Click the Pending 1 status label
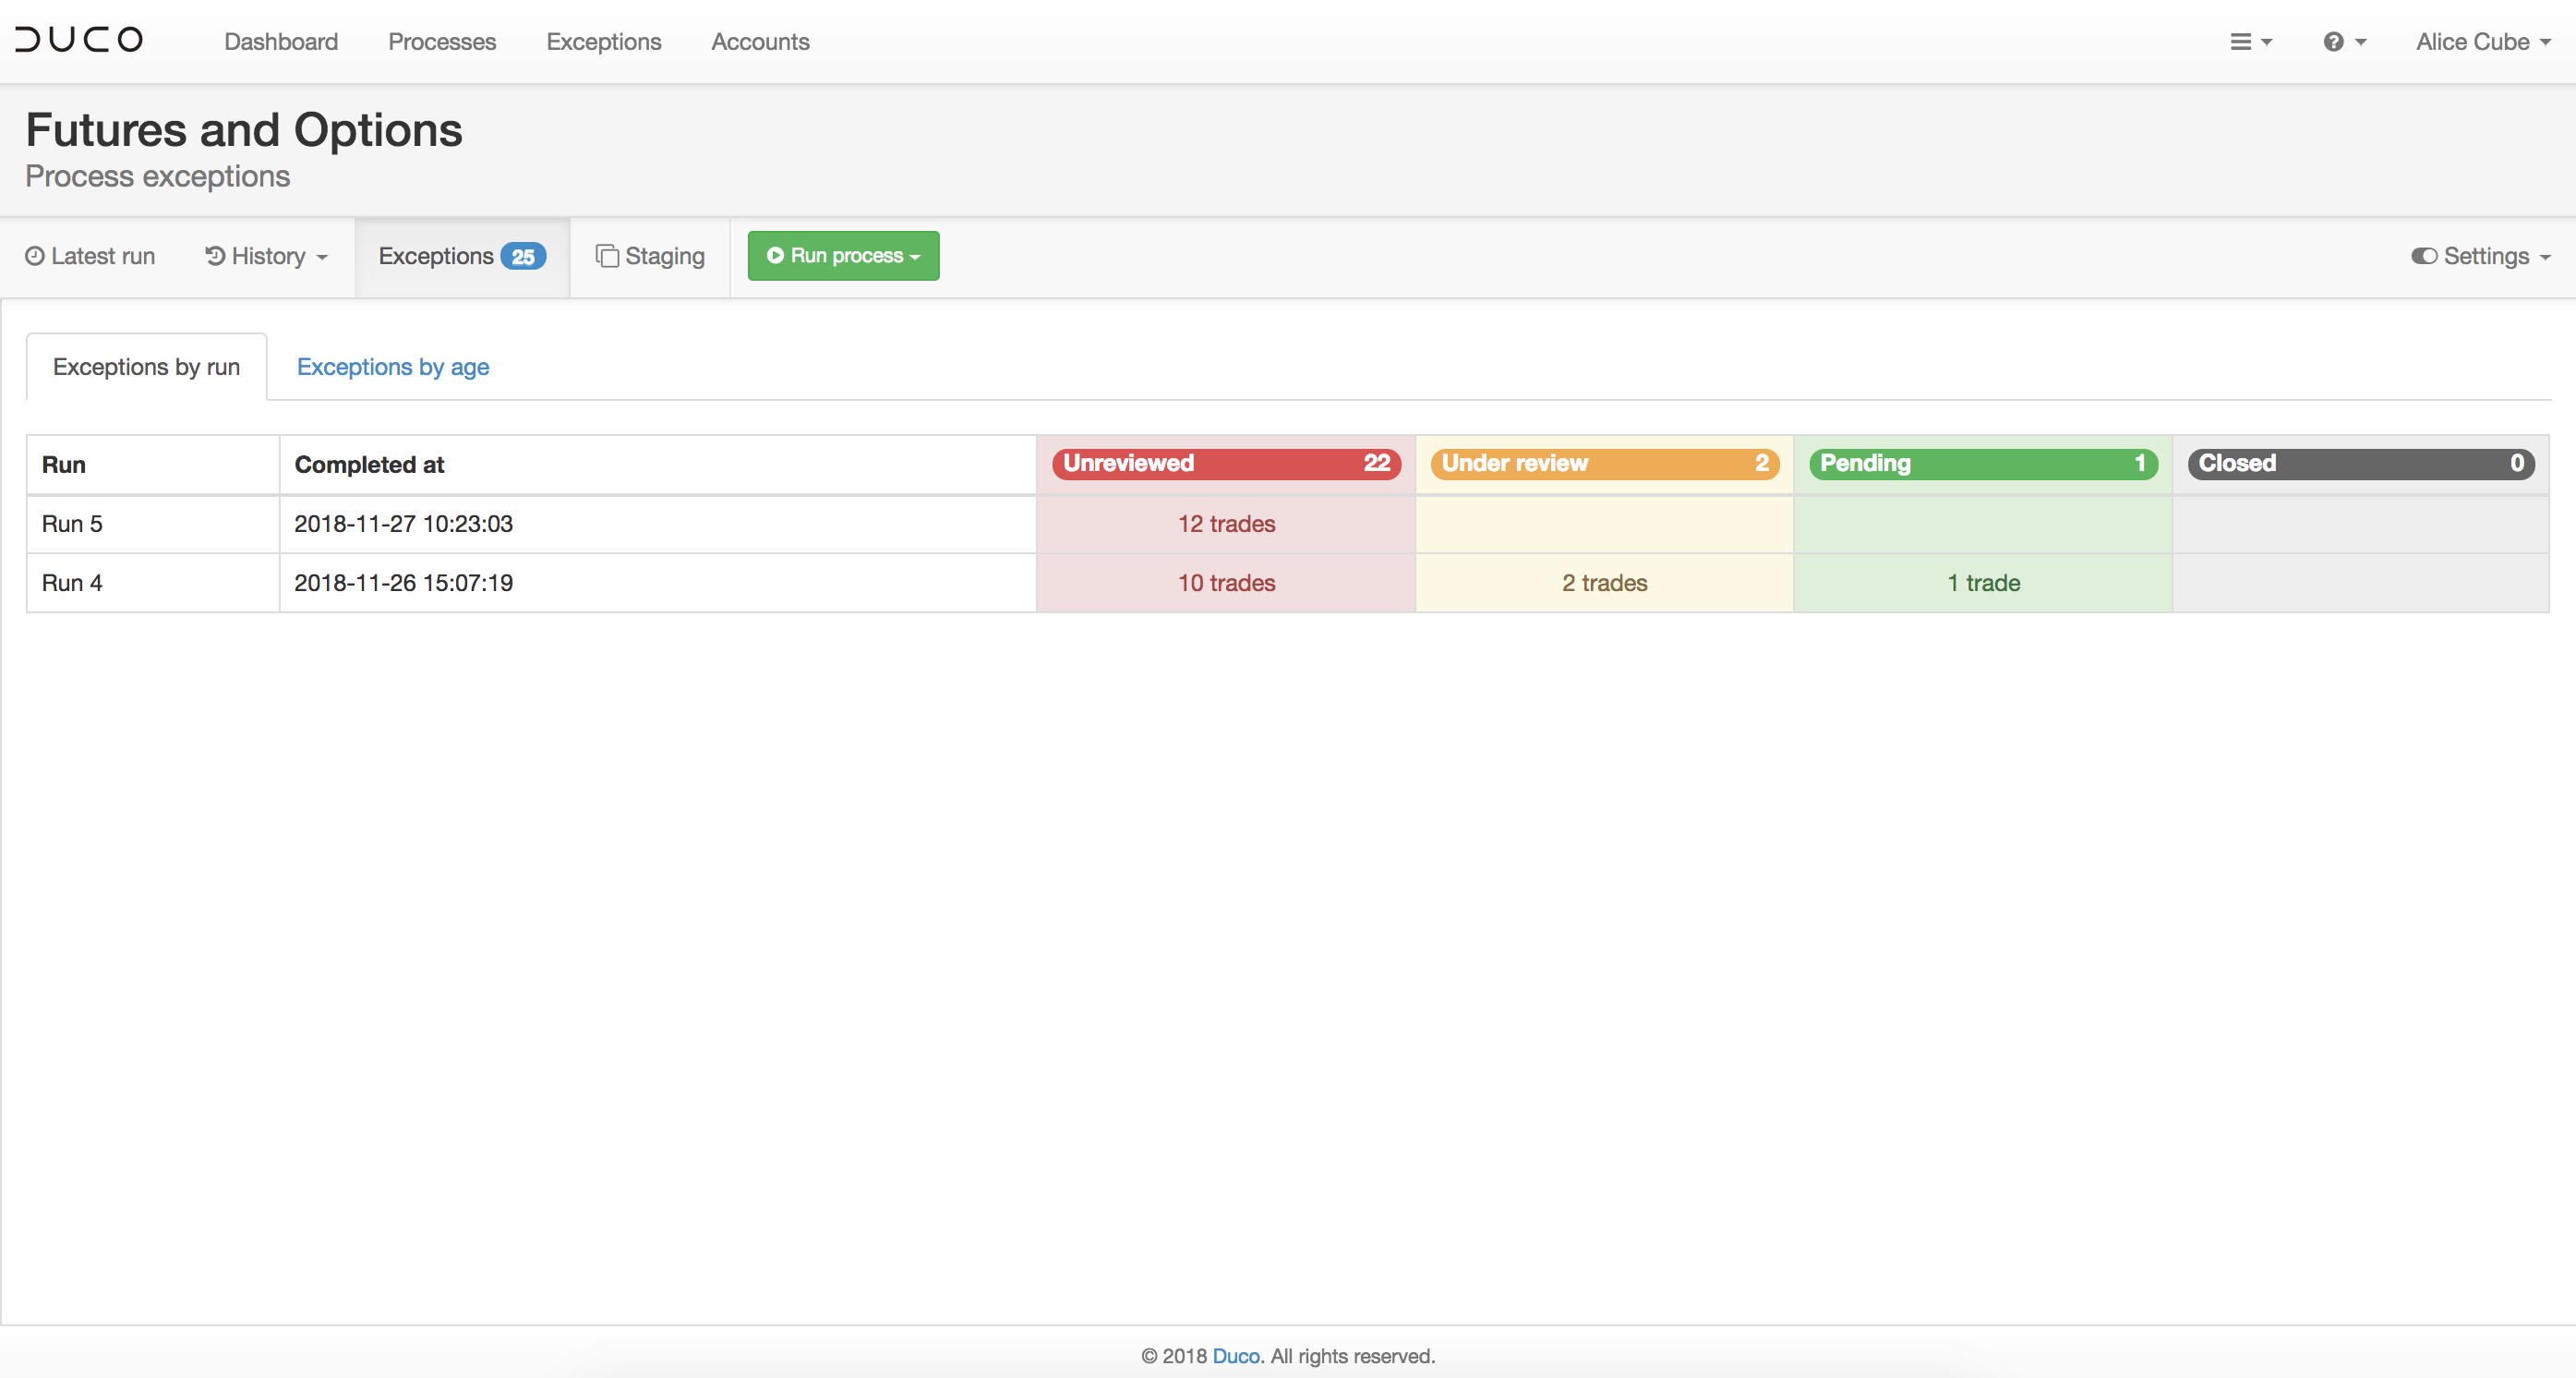The height and width of the screenshot is (1378, 2576). coord(1984,463)
